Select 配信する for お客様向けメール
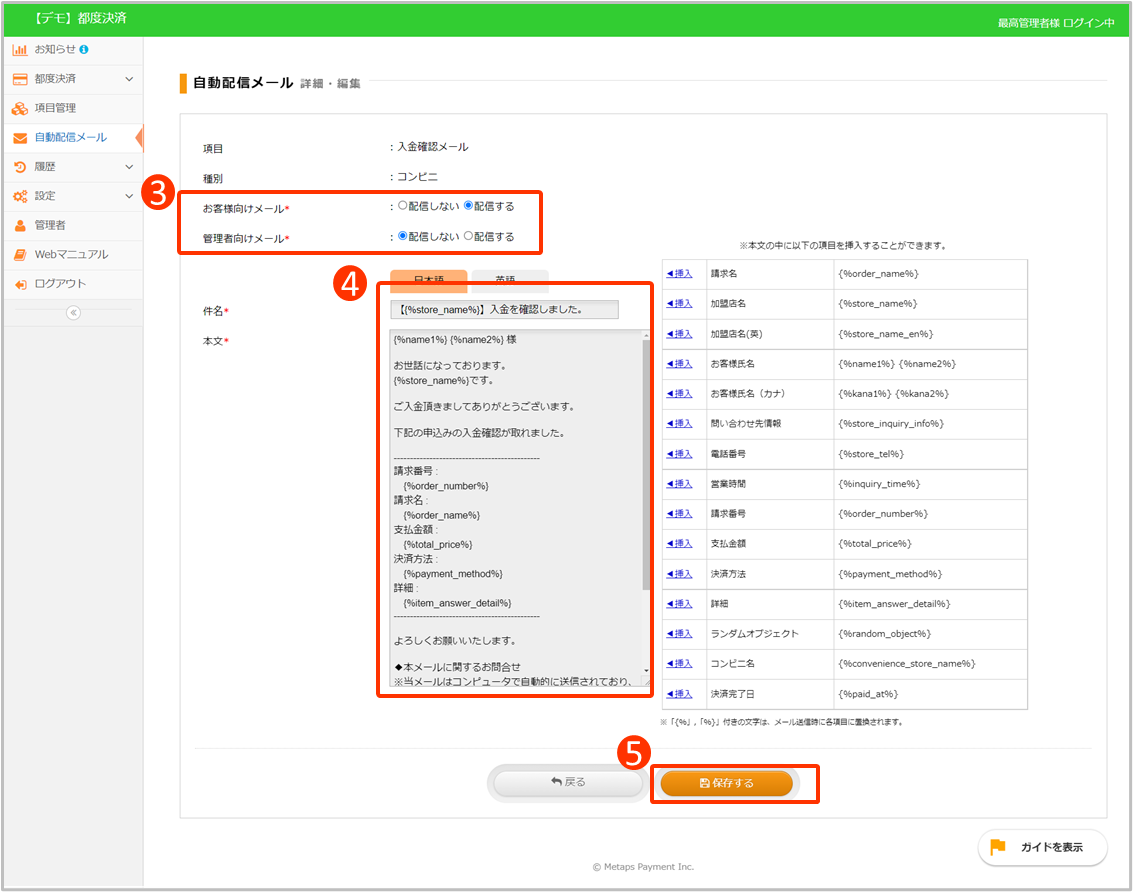 (x=469, y=206)
